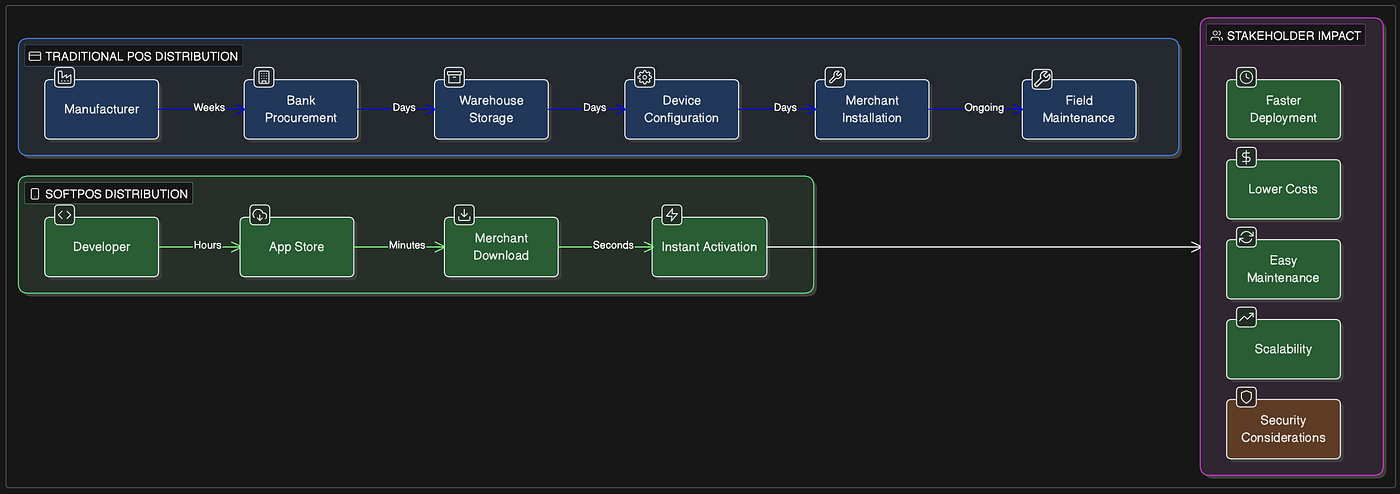
Task: Select the Faster Deployment box
Action: click(1283, 109)
